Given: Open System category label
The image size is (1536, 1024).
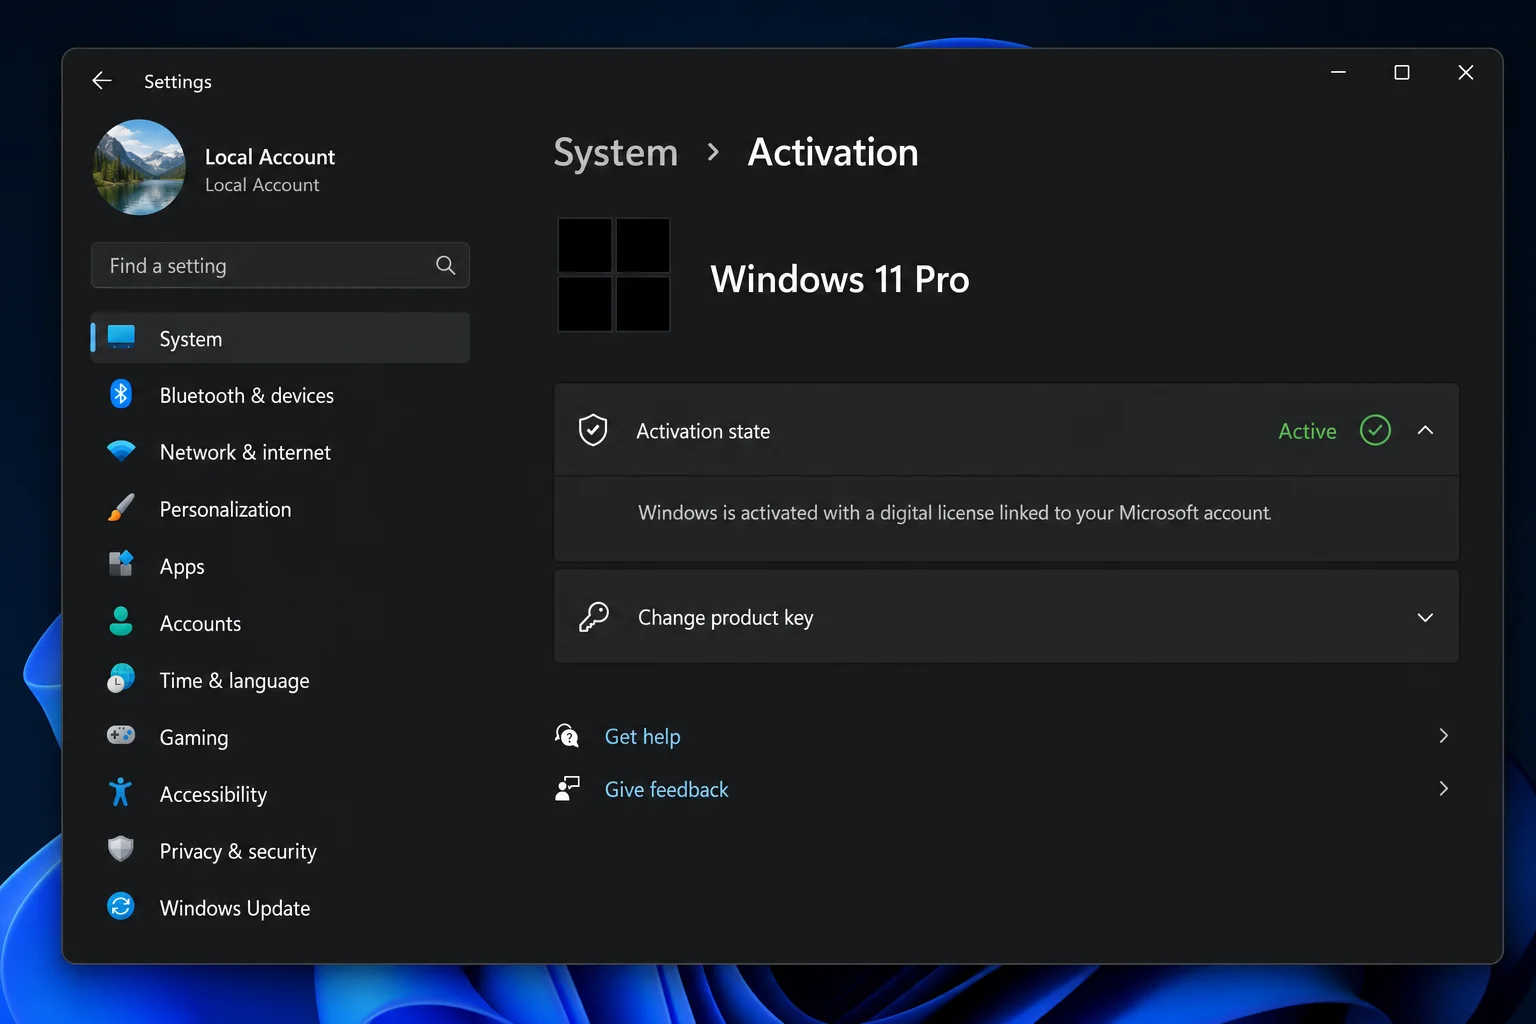Looking at the screenshot, I should click(x=191, y=339).
